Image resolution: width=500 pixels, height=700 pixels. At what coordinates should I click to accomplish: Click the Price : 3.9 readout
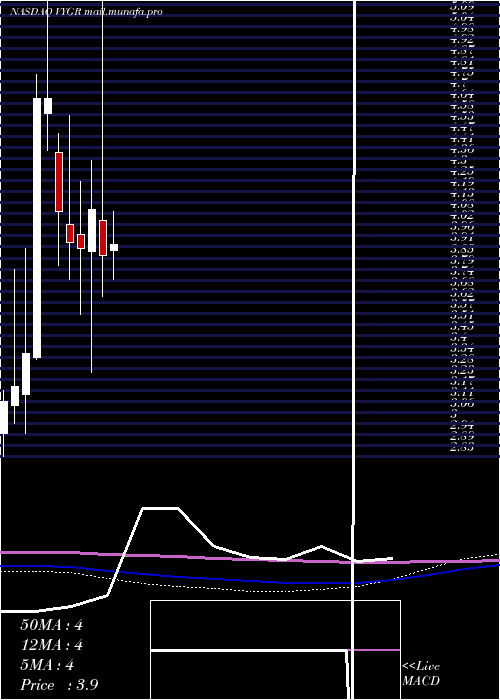pos(59,685)
